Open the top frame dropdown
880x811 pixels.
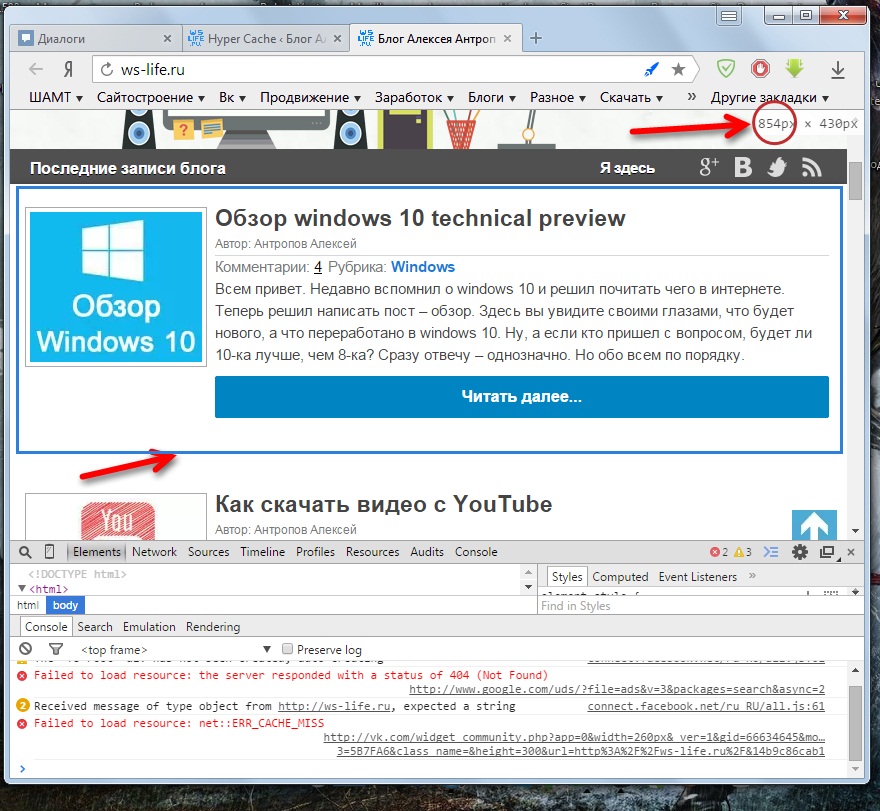tap(176, 649)
